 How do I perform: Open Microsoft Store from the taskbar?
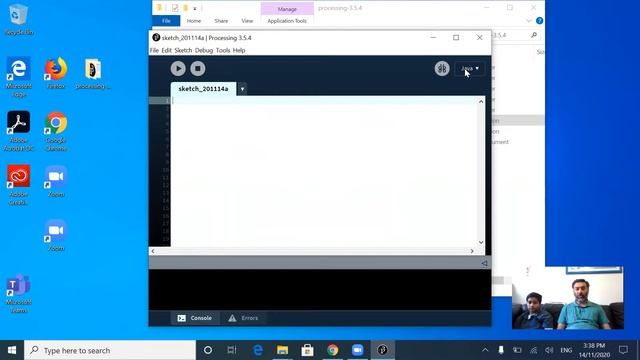(x=307, y=350)
